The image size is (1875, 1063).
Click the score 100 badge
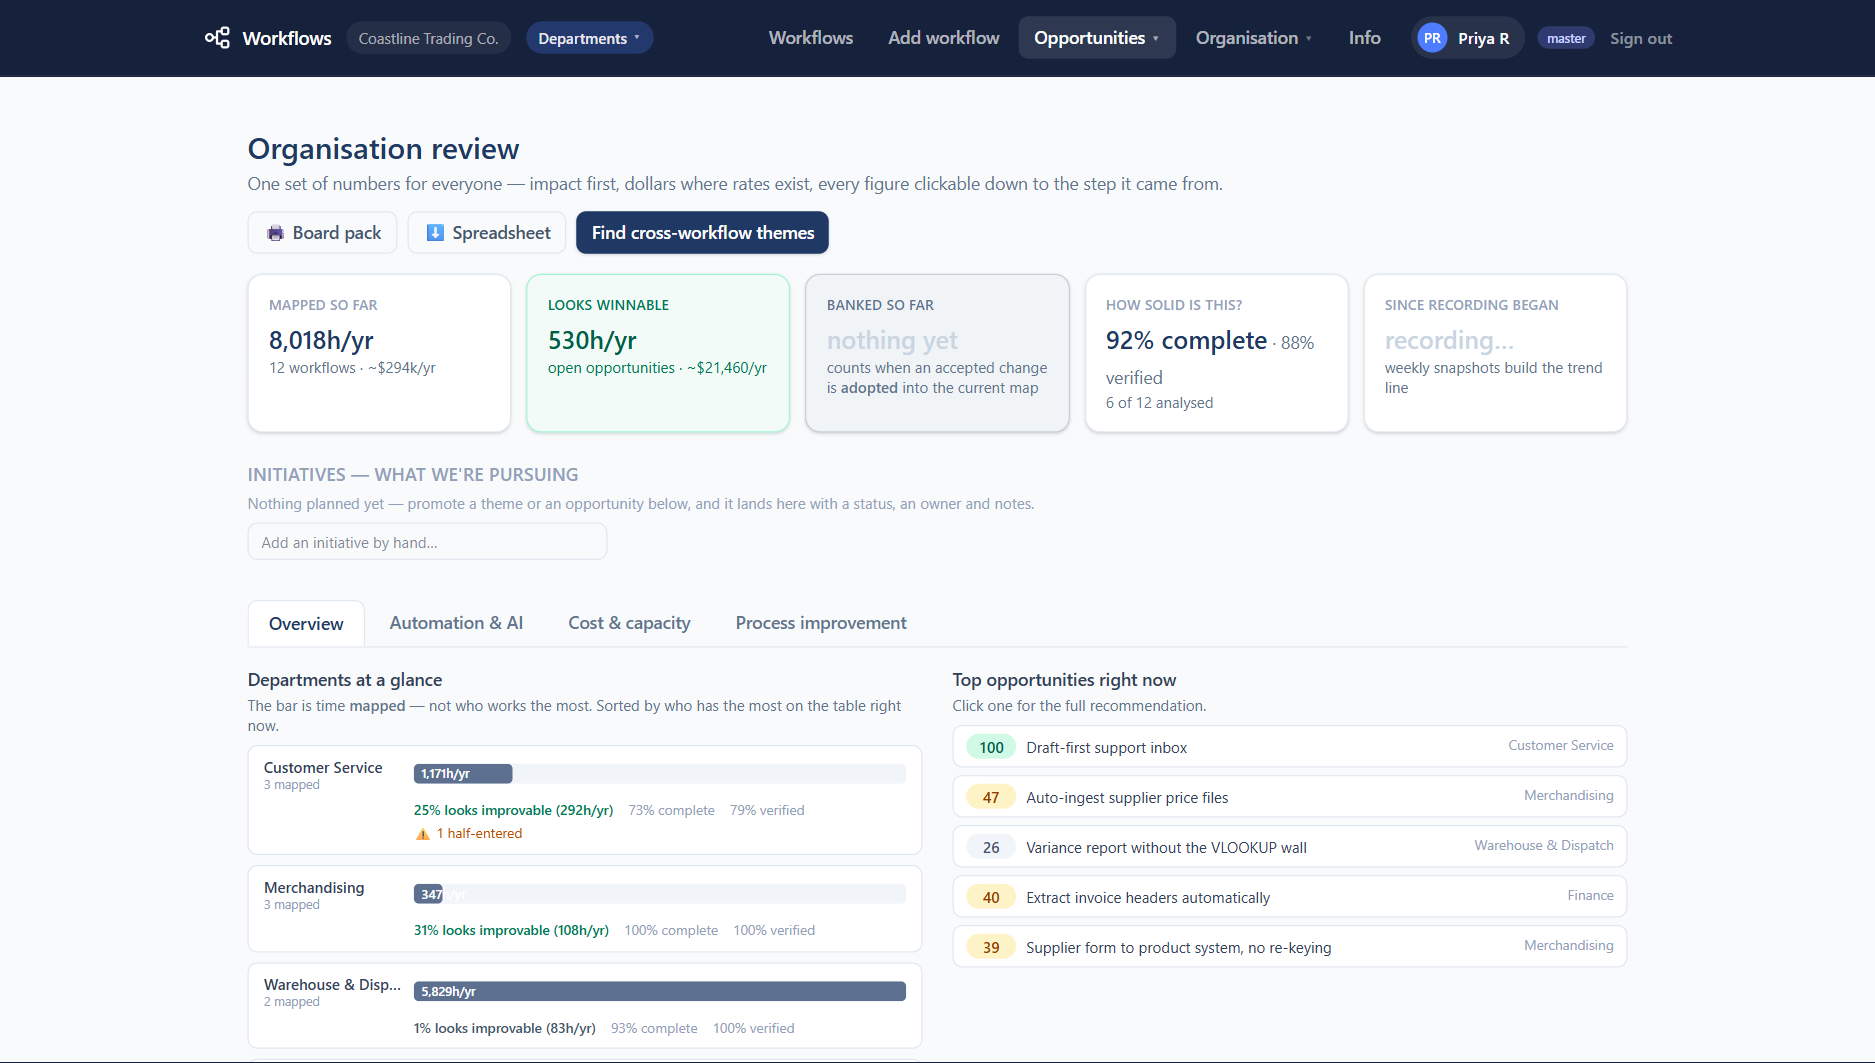click(x=991, y=748)
